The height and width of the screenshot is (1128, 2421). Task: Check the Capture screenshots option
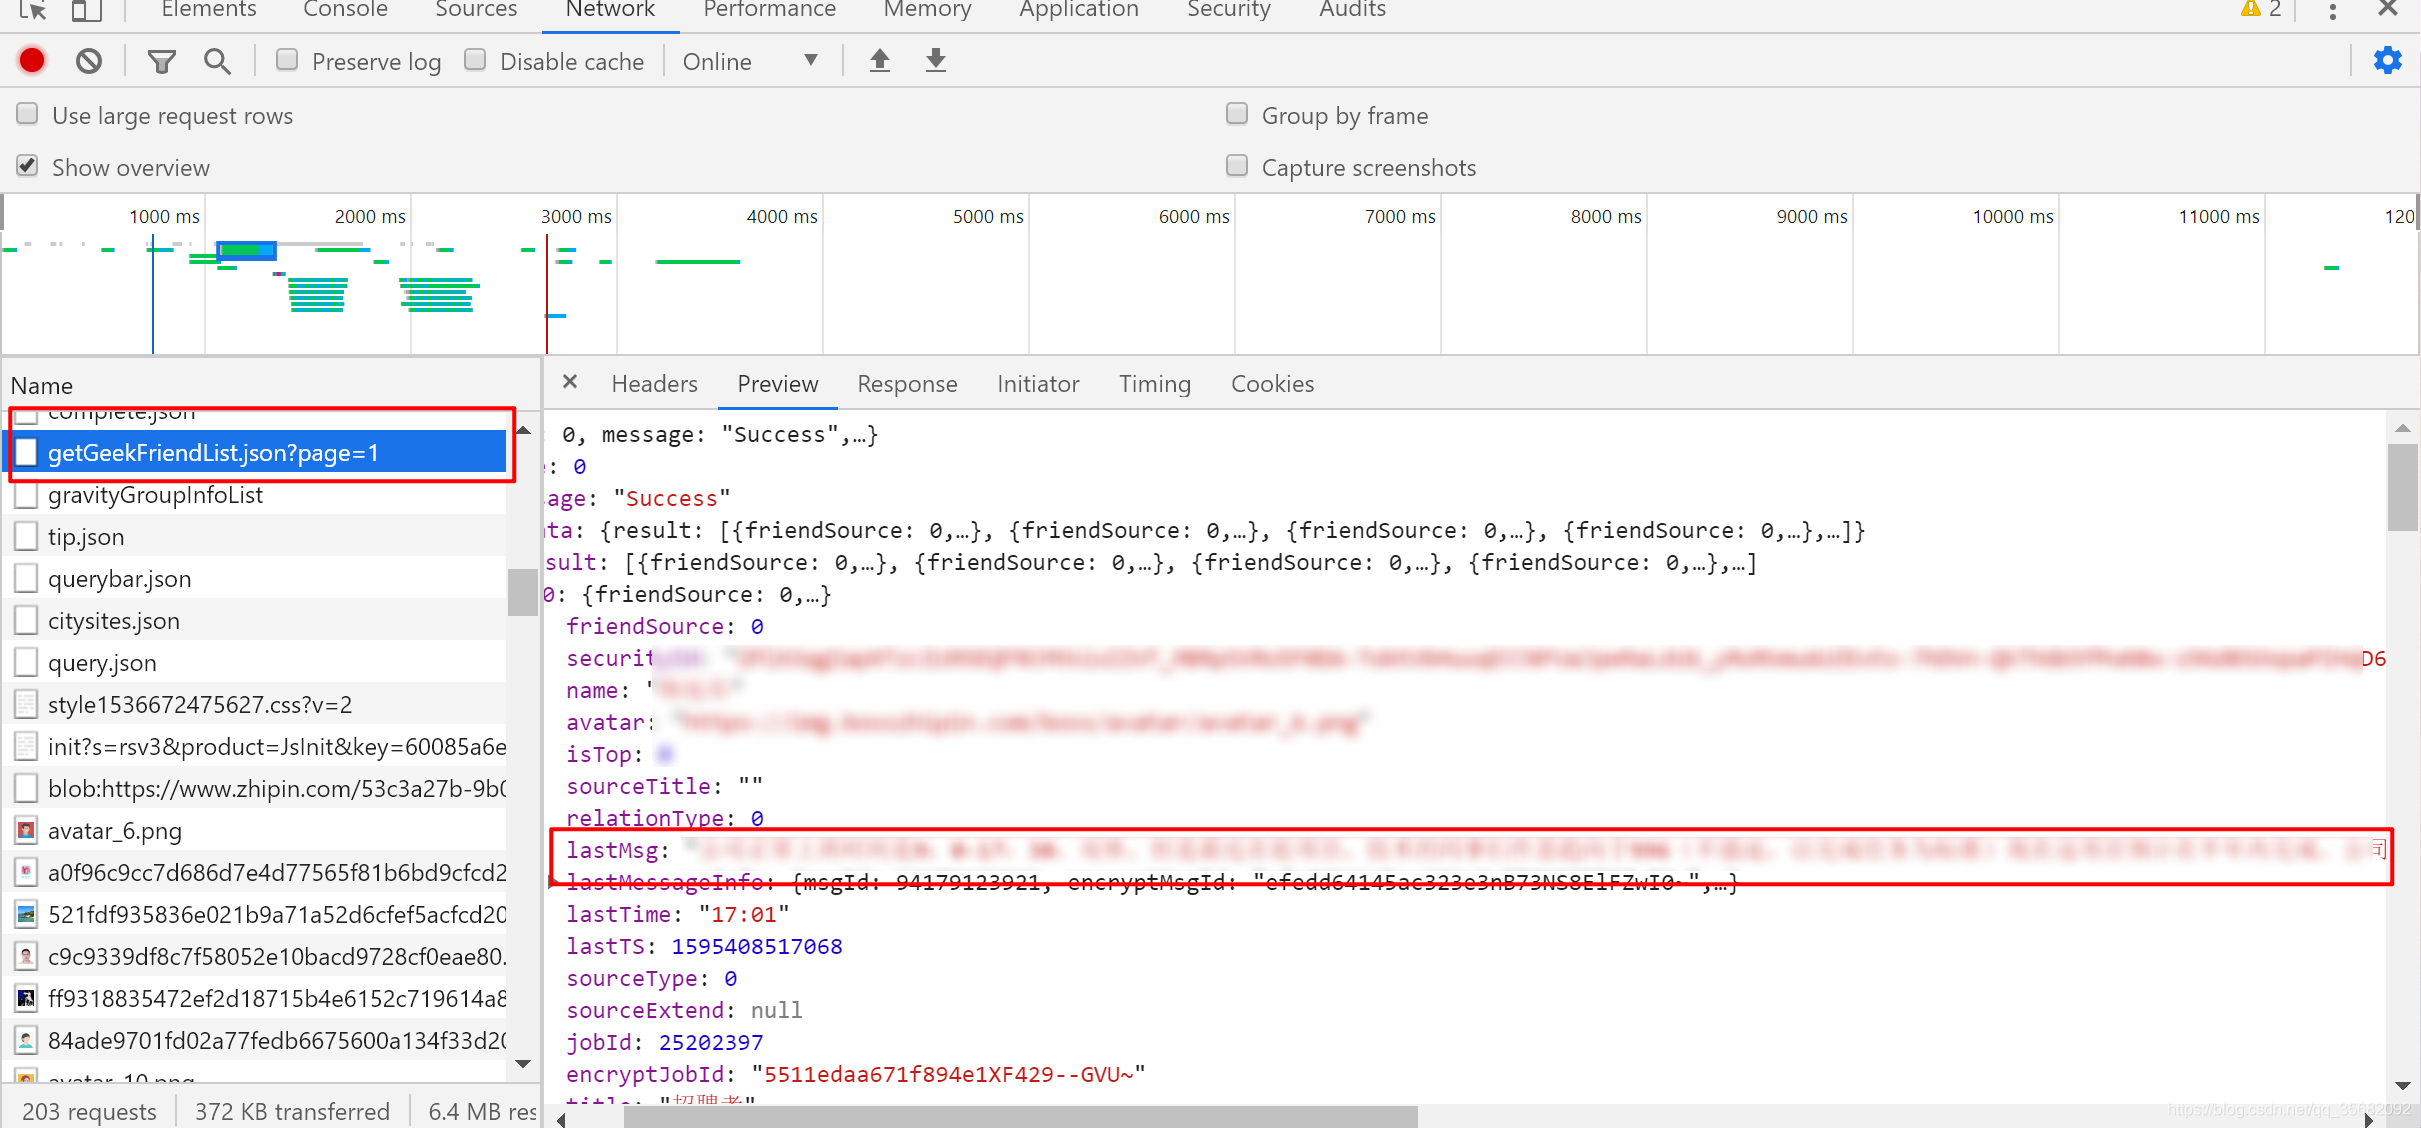coord(1237,166)
